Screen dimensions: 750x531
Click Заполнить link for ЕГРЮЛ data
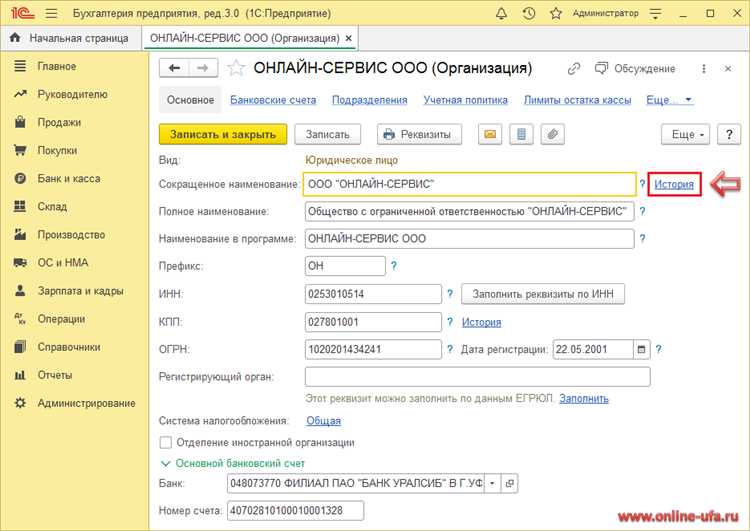point(584,398)
